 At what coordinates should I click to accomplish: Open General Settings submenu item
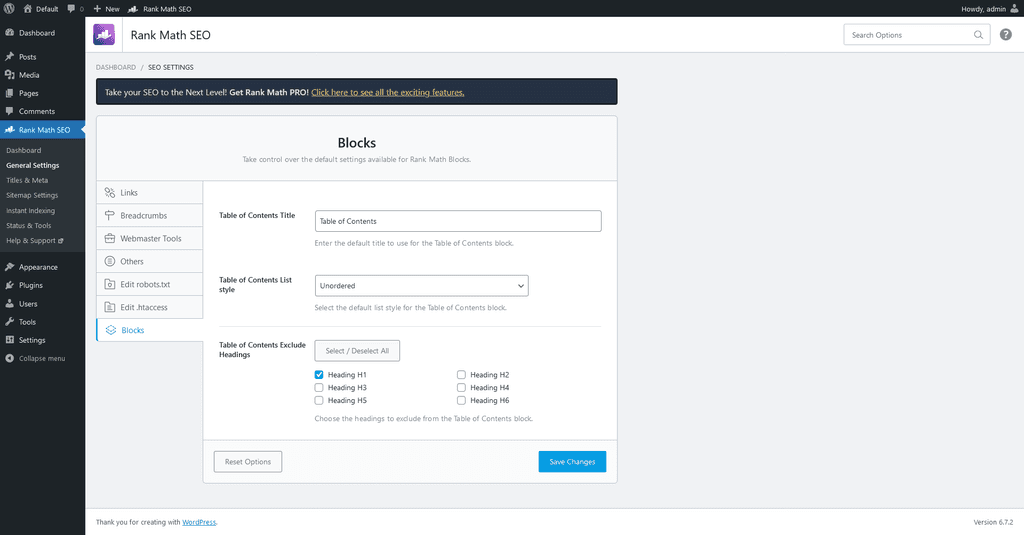click(33, 165)
